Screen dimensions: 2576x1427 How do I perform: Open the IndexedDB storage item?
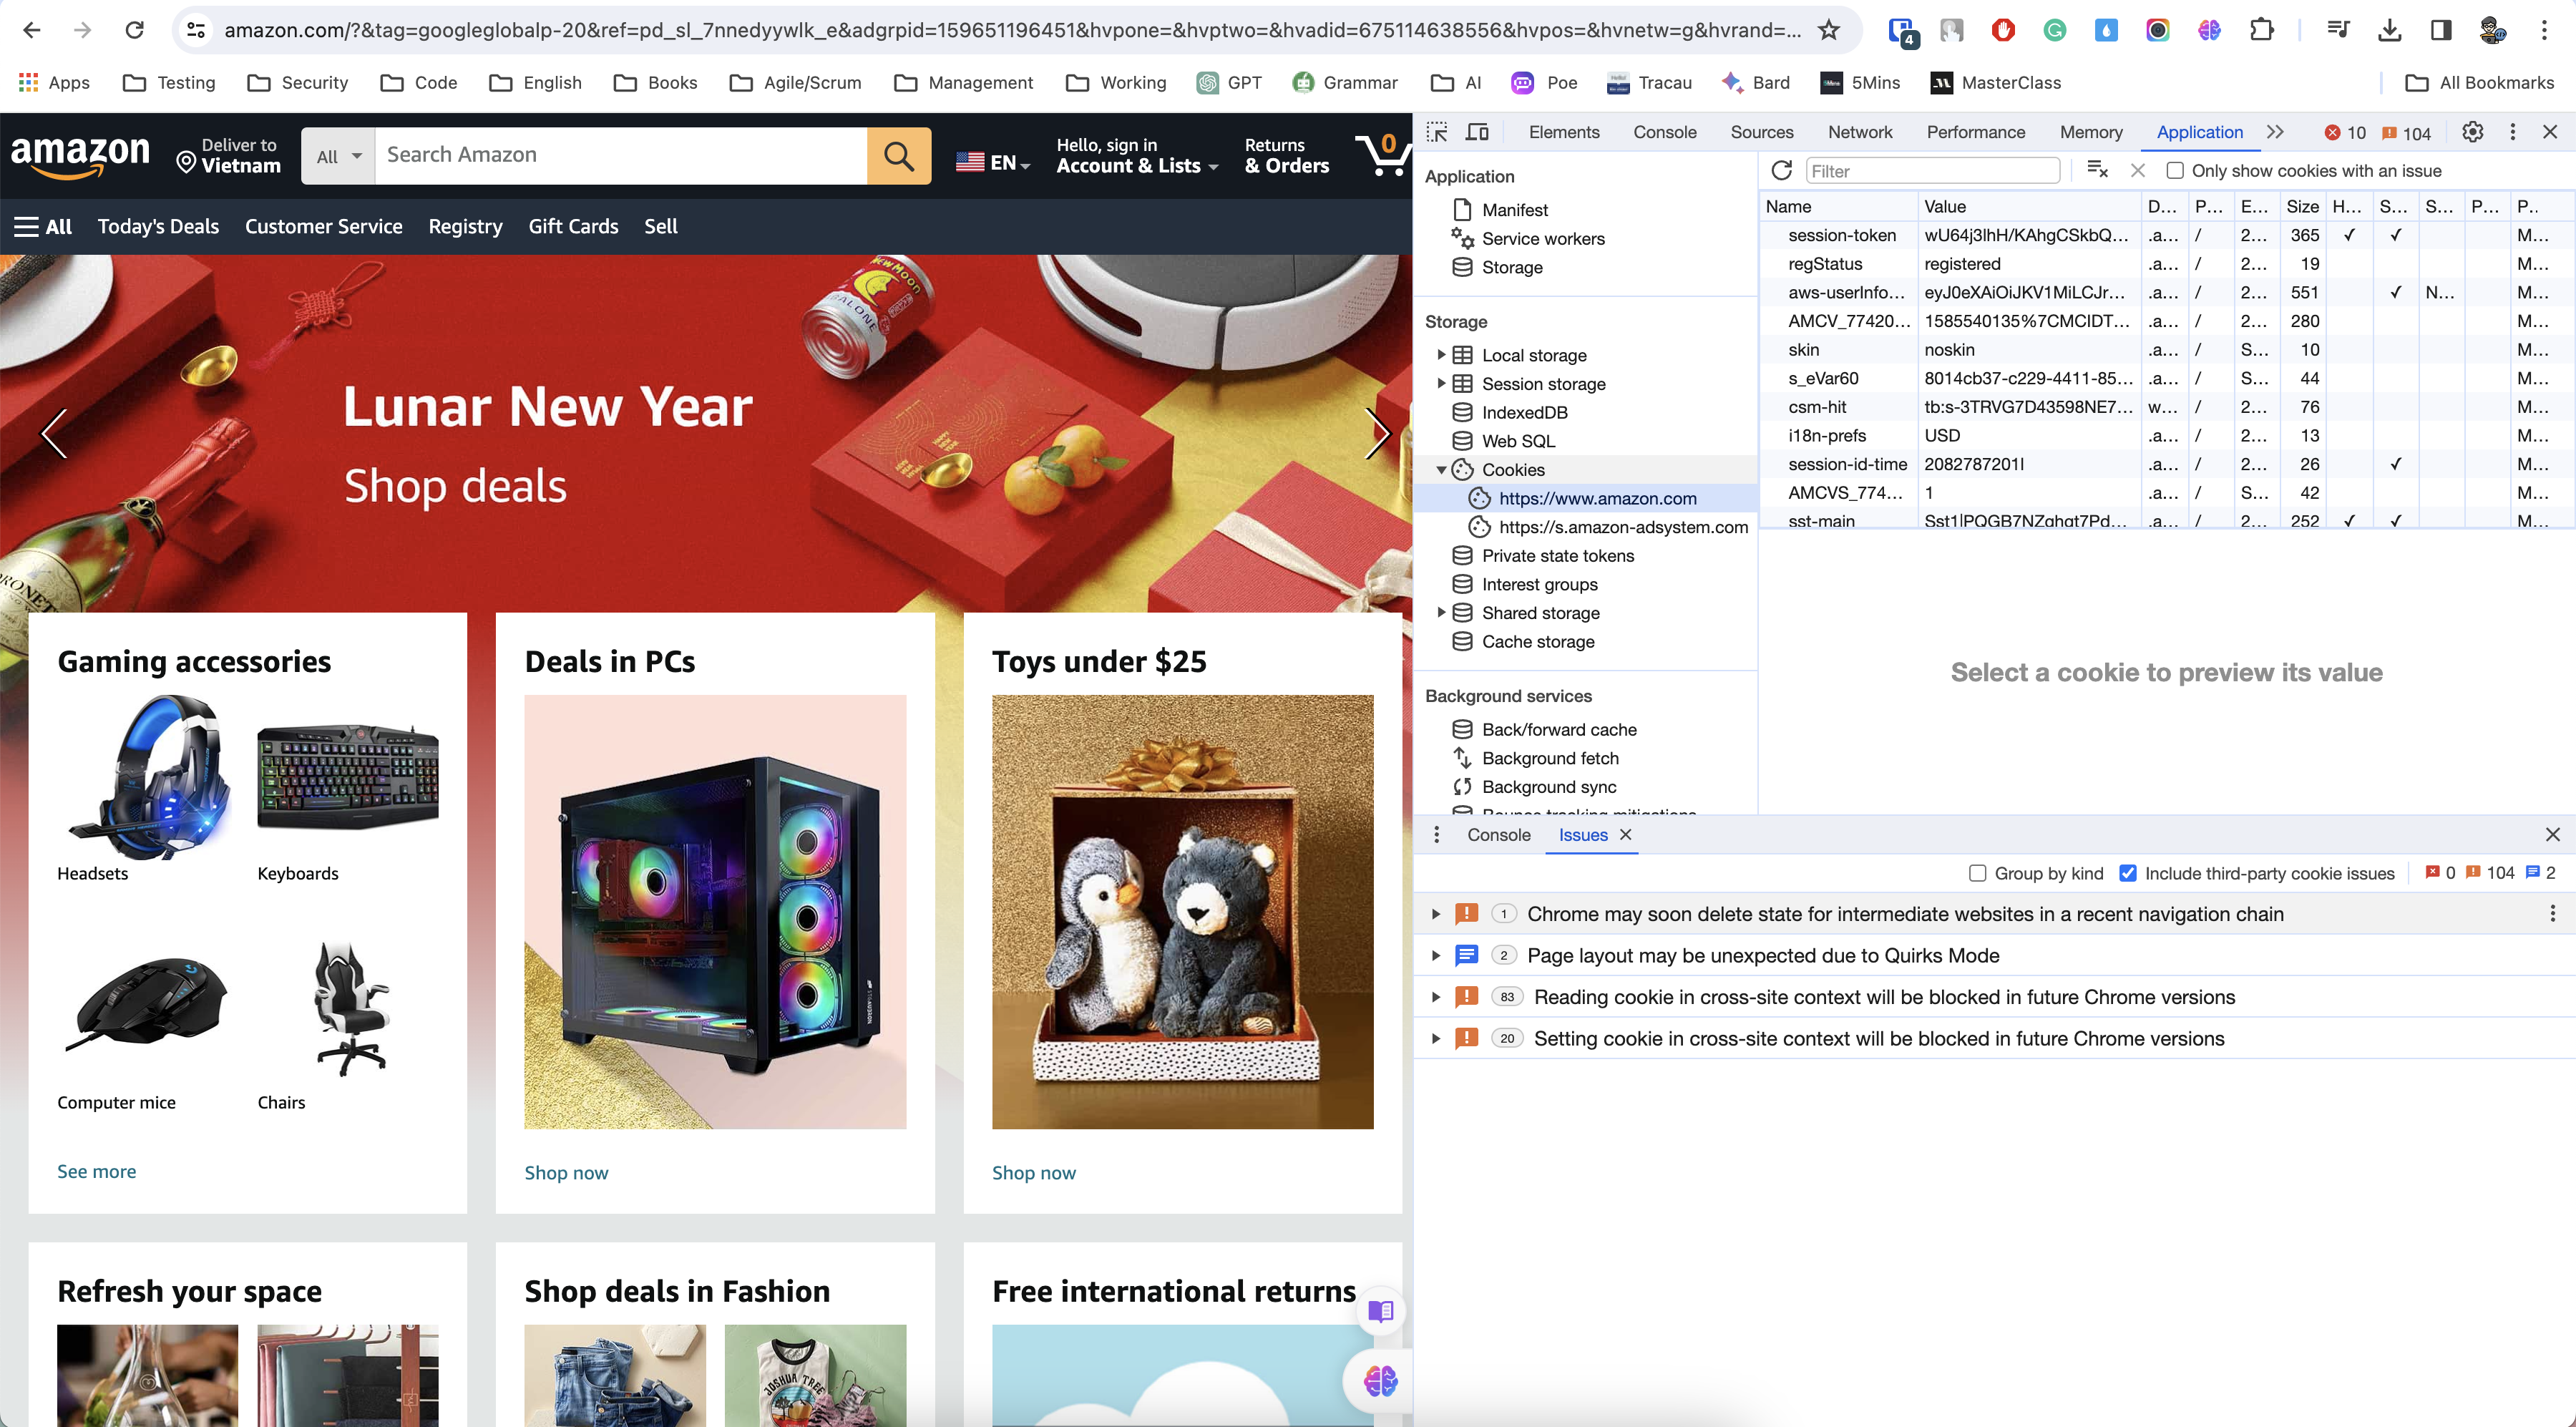(1524, 413)
